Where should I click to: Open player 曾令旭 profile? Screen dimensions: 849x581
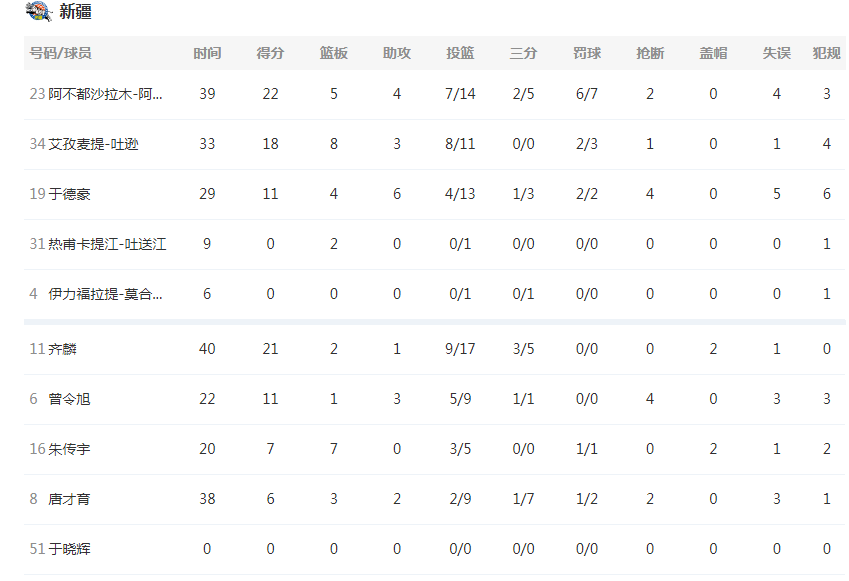point(69,399)
